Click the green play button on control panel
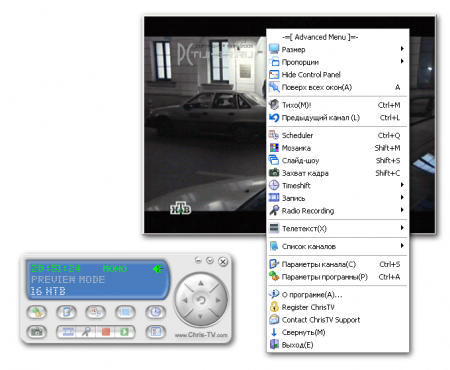The width and height of the screenshot is (450, 370). pos(124,332)
